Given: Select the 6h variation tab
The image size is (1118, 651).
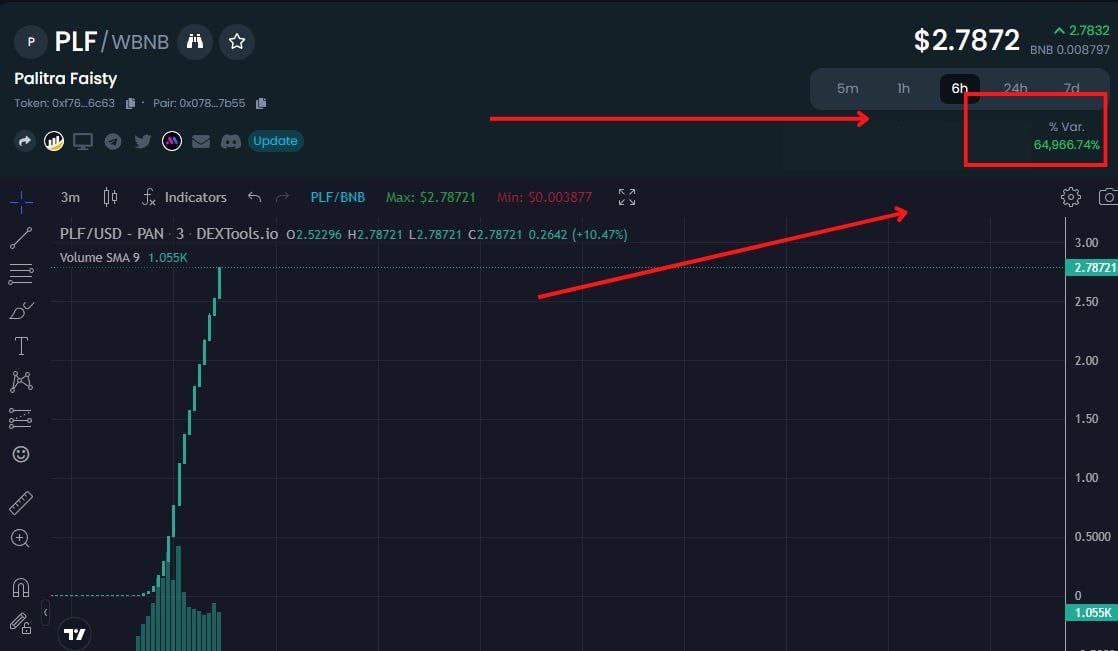Looking at the screenshot, I should (x=960, y=88).
